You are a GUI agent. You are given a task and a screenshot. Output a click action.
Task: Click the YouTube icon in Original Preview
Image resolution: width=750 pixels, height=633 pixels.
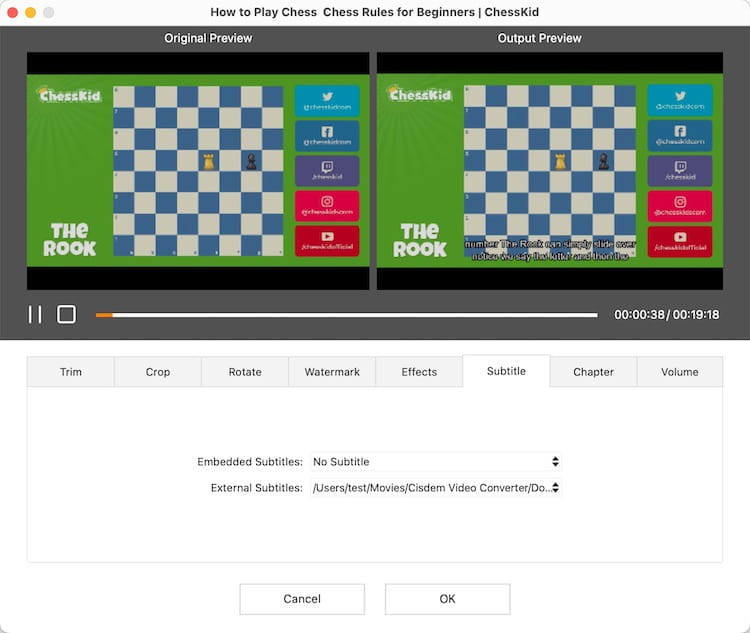pos(327,236)
